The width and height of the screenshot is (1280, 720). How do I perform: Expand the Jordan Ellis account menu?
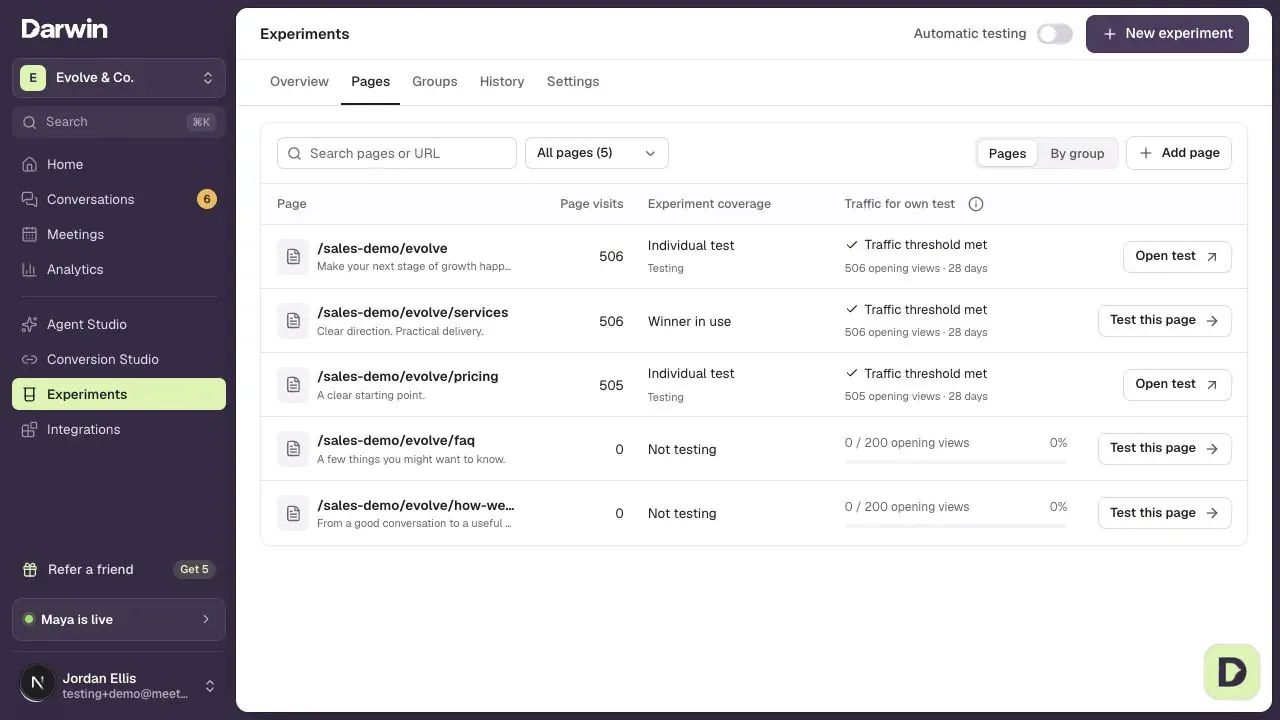click(119, 685)
